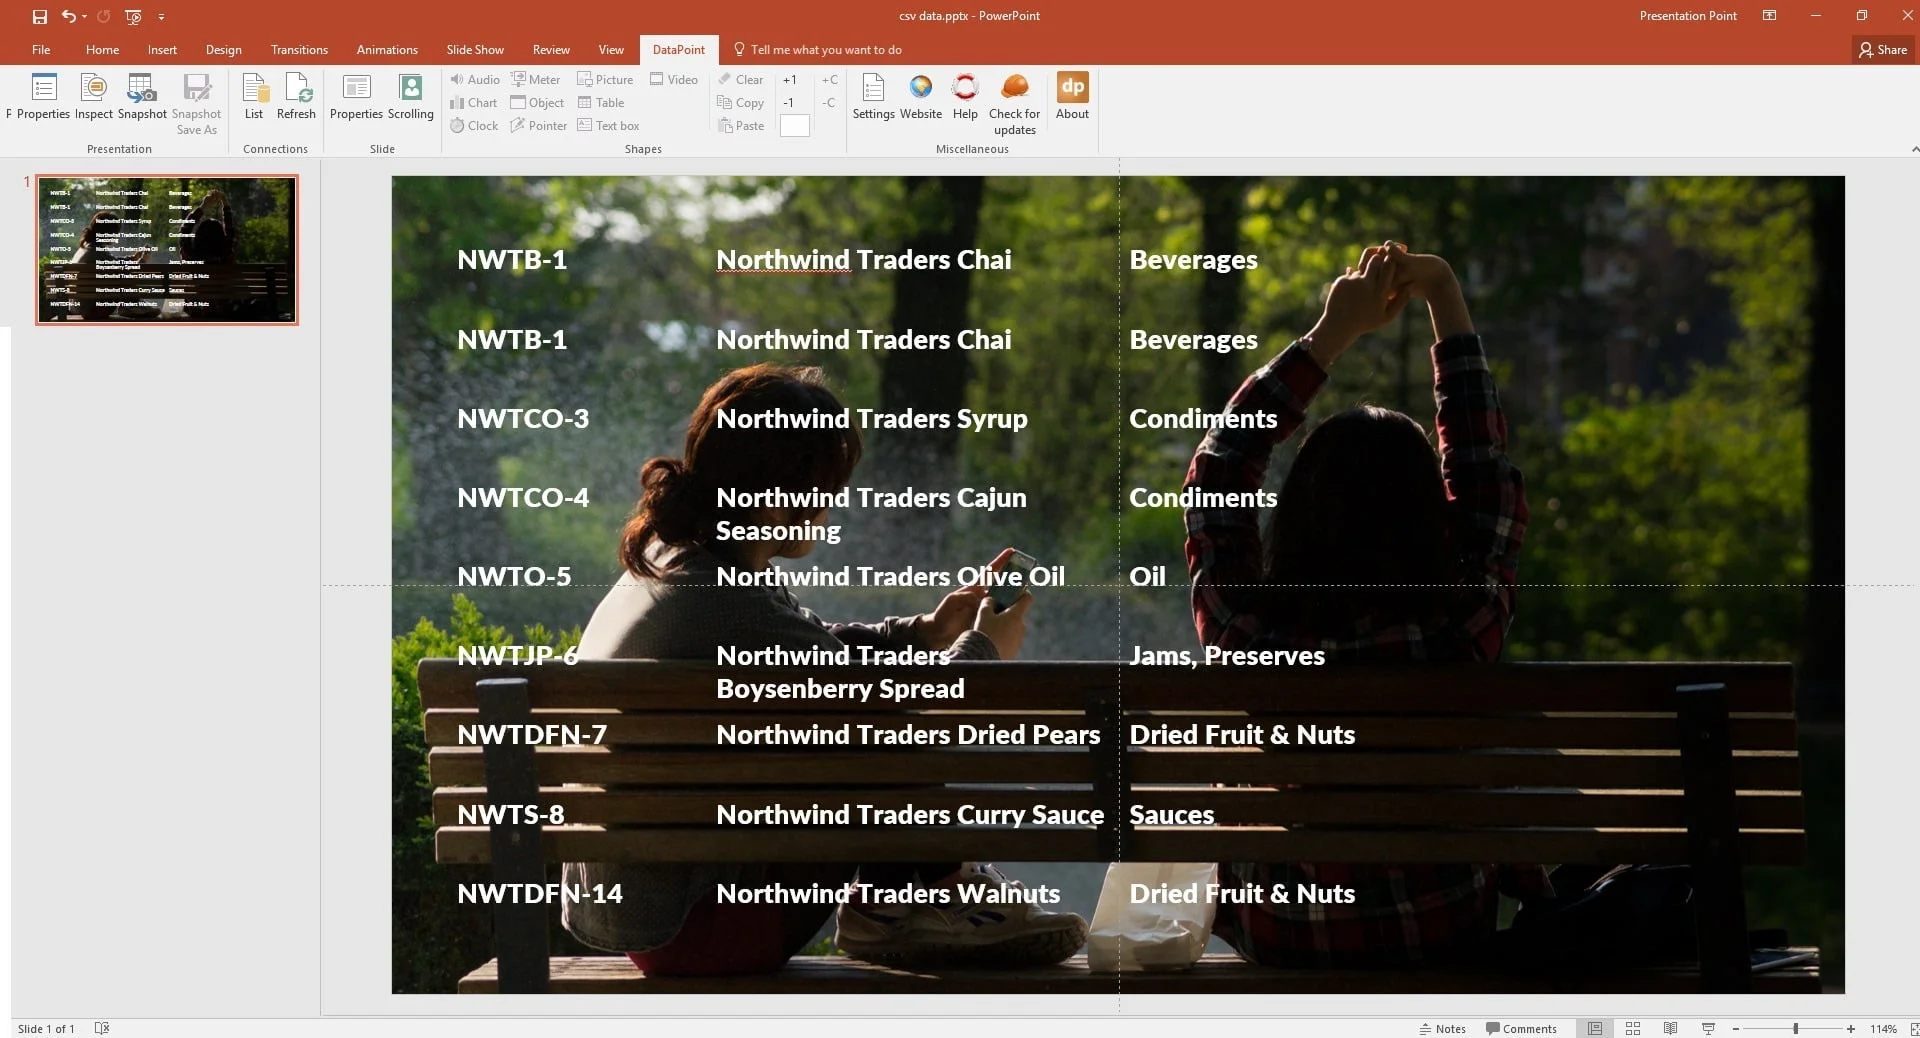Viewport: 1920px width, 1038px height.
Task: Toggle the Comments pane from status bar
Action: (x=1521, y=1028)
